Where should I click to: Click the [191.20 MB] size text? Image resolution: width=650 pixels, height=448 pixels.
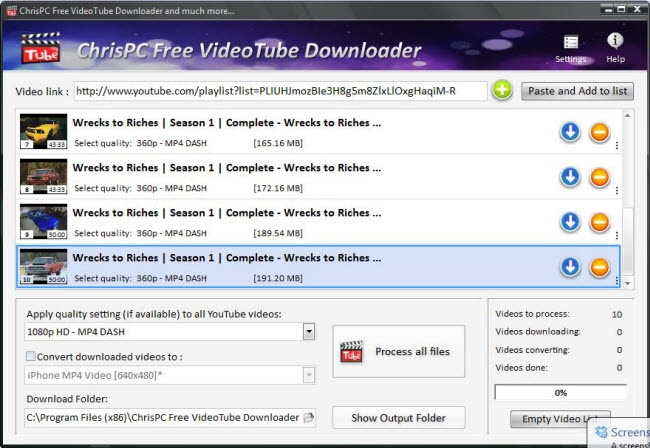pos(278,278)
